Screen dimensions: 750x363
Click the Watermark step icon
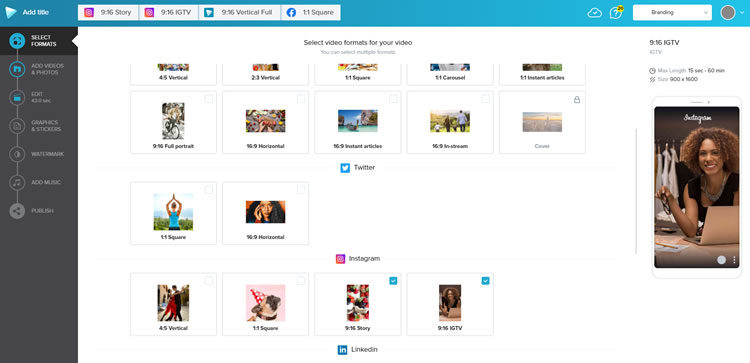(17, 154)
